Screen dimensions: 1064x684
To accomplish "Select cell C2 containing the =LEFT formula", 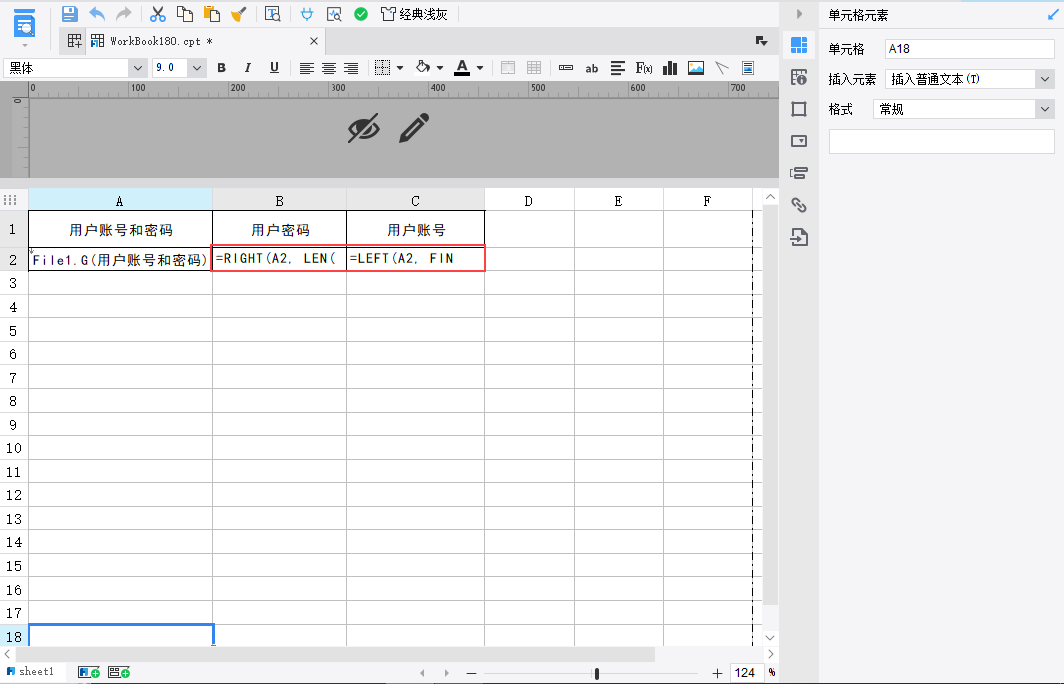I will pos(416,259).
